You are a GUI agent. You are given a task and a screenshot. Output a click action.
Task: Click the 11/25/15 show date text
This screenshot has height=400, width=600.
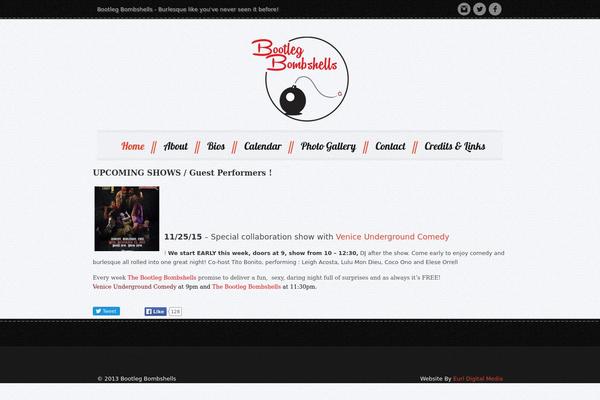[x=183, y=237]
